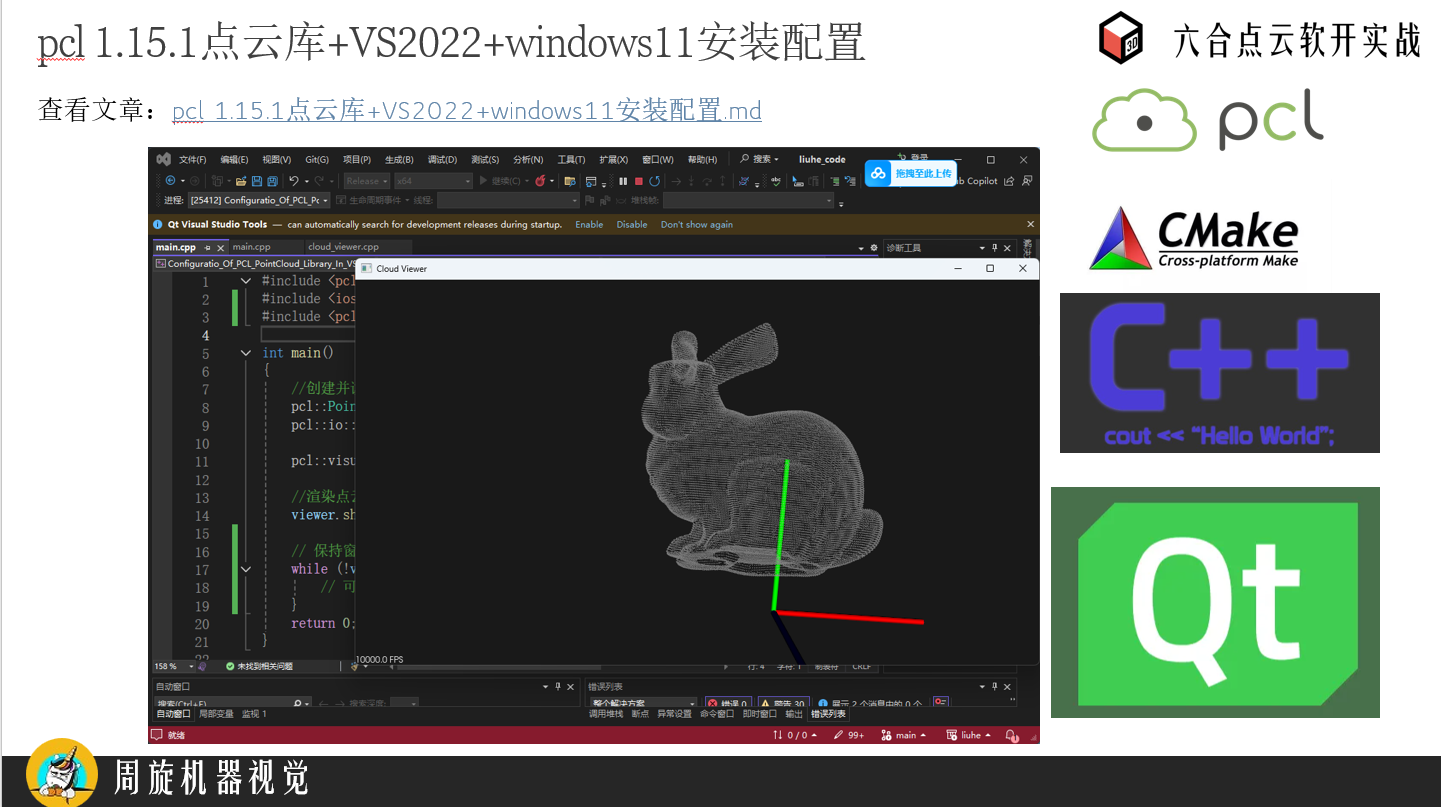Screen dimensions: 1441x807
Task: Pin the main.cpp tab with pin icon
Action: pyautogui.click(x=207, y=247)
